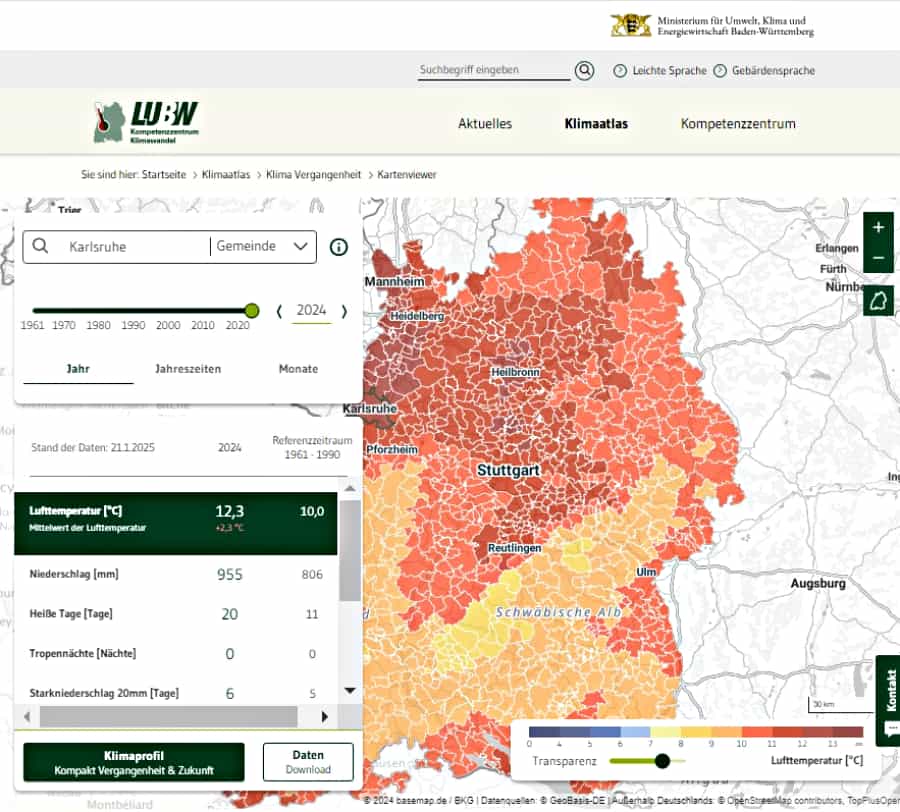This screenshot has height=812, width=900.
Task: Click the magnifier icon in the Karlsruhe search box
Action: 42,246
